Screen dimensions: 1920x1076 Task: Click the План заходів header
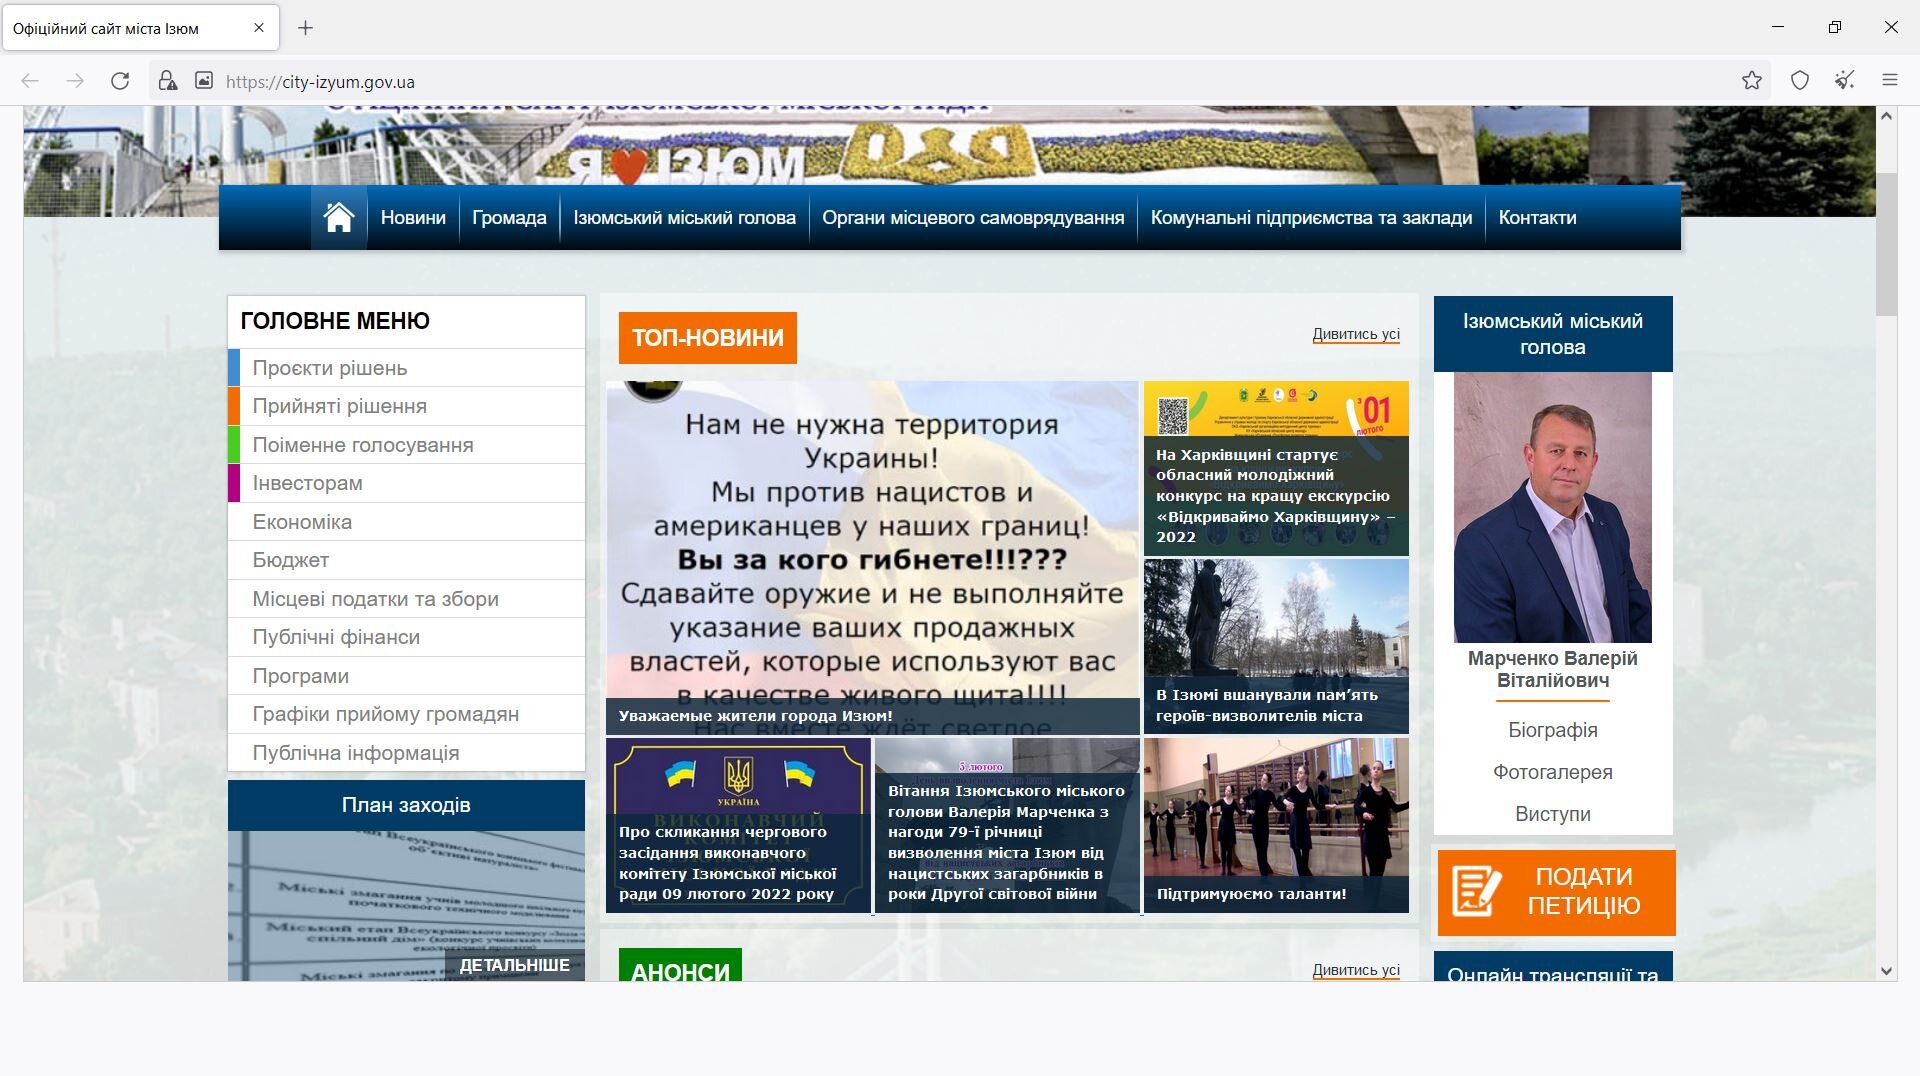click(406, 805)
